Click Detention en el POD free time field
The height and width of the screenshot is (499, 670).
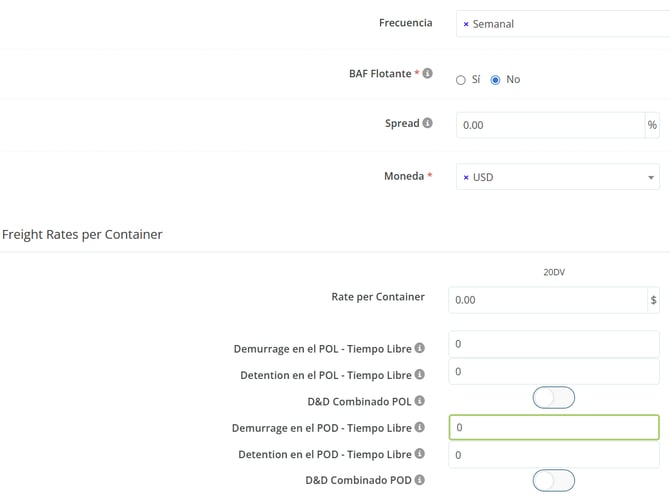pyautogui.click(x=553, y=455)
